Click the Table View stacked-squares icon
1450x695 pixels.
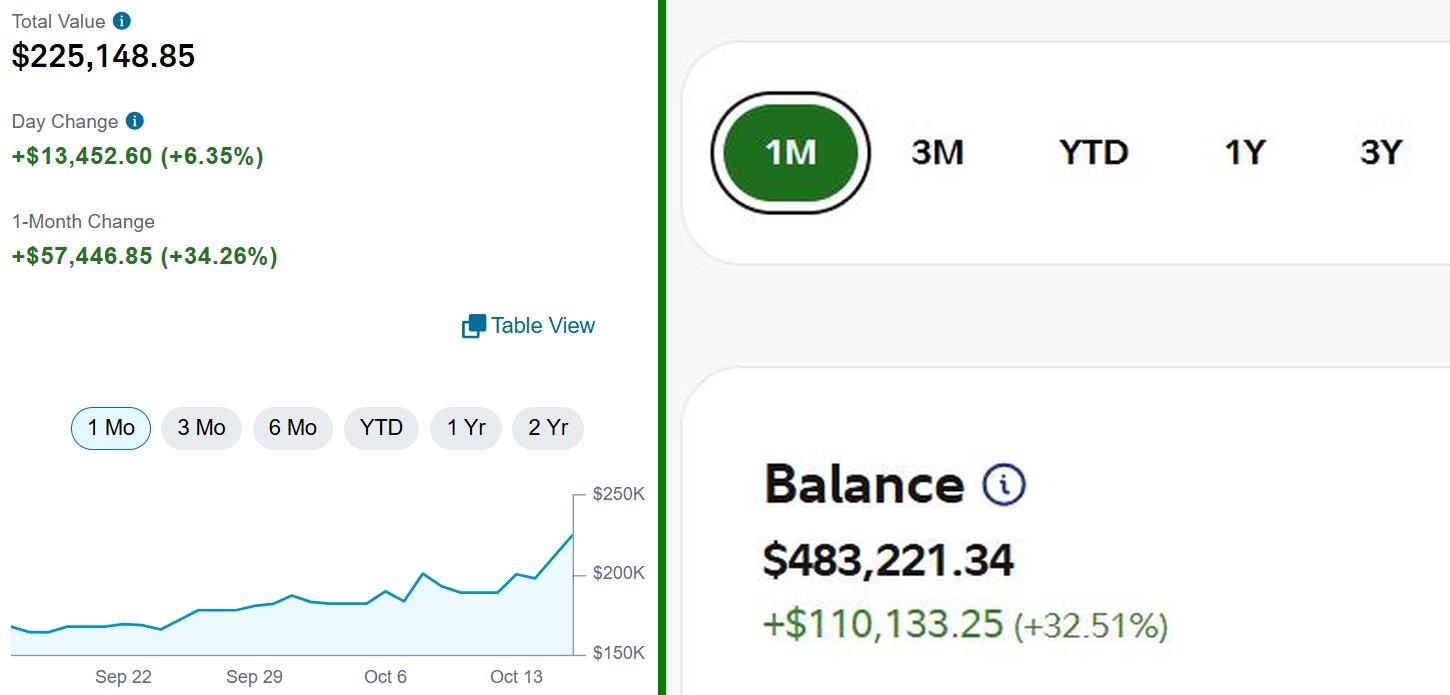click(473, 326)
